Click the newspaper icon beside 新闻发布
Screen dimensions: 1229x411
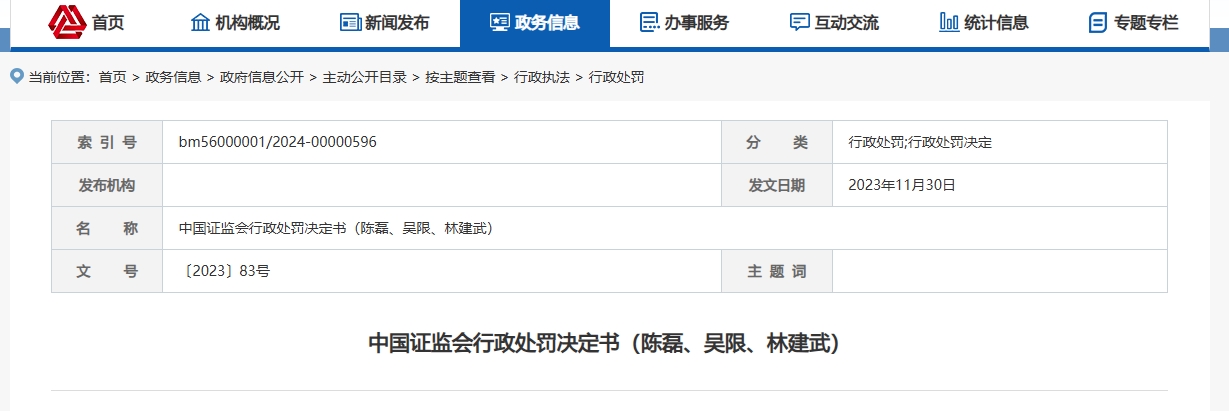pyautogui.click(x=350, y=22)
